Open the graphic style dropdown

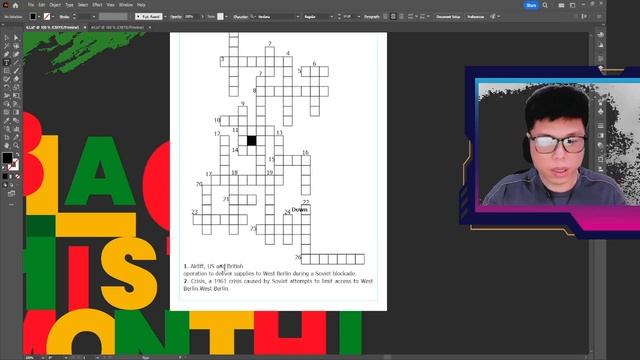(226, 17)
